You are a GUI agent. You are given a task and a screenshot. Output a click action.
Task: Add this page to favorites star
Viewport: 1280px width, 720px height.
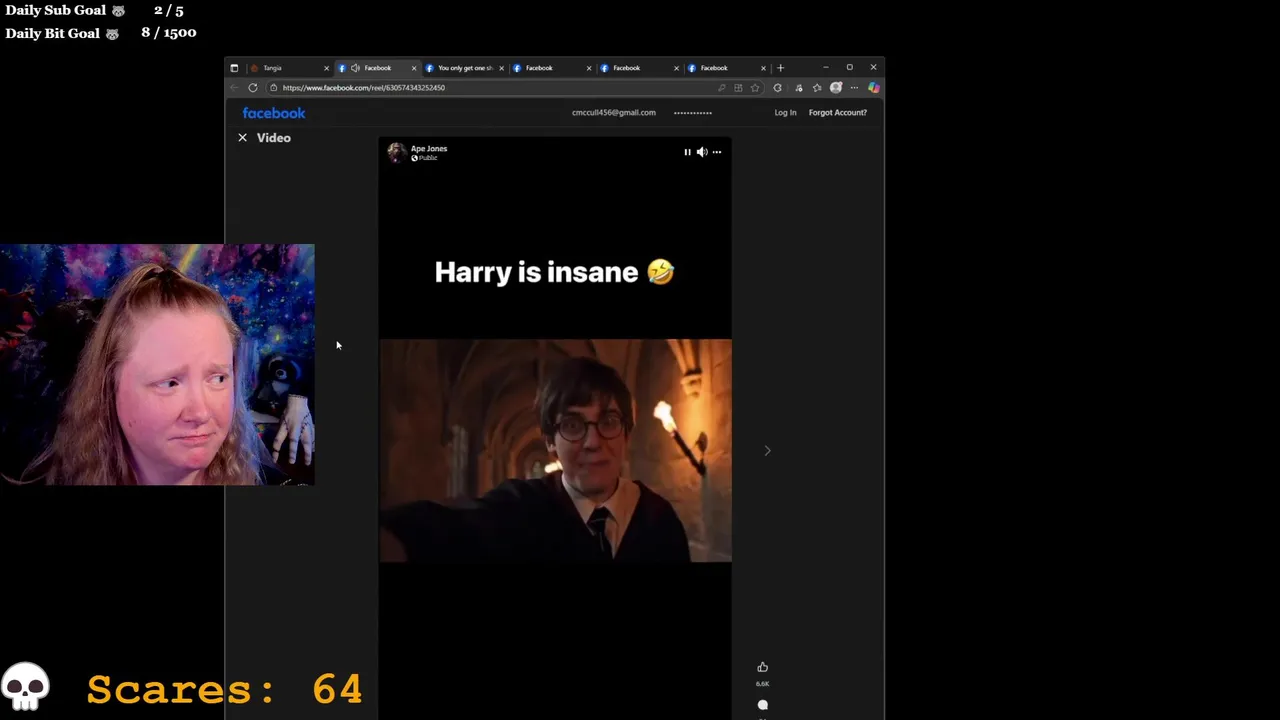[755, 88]
